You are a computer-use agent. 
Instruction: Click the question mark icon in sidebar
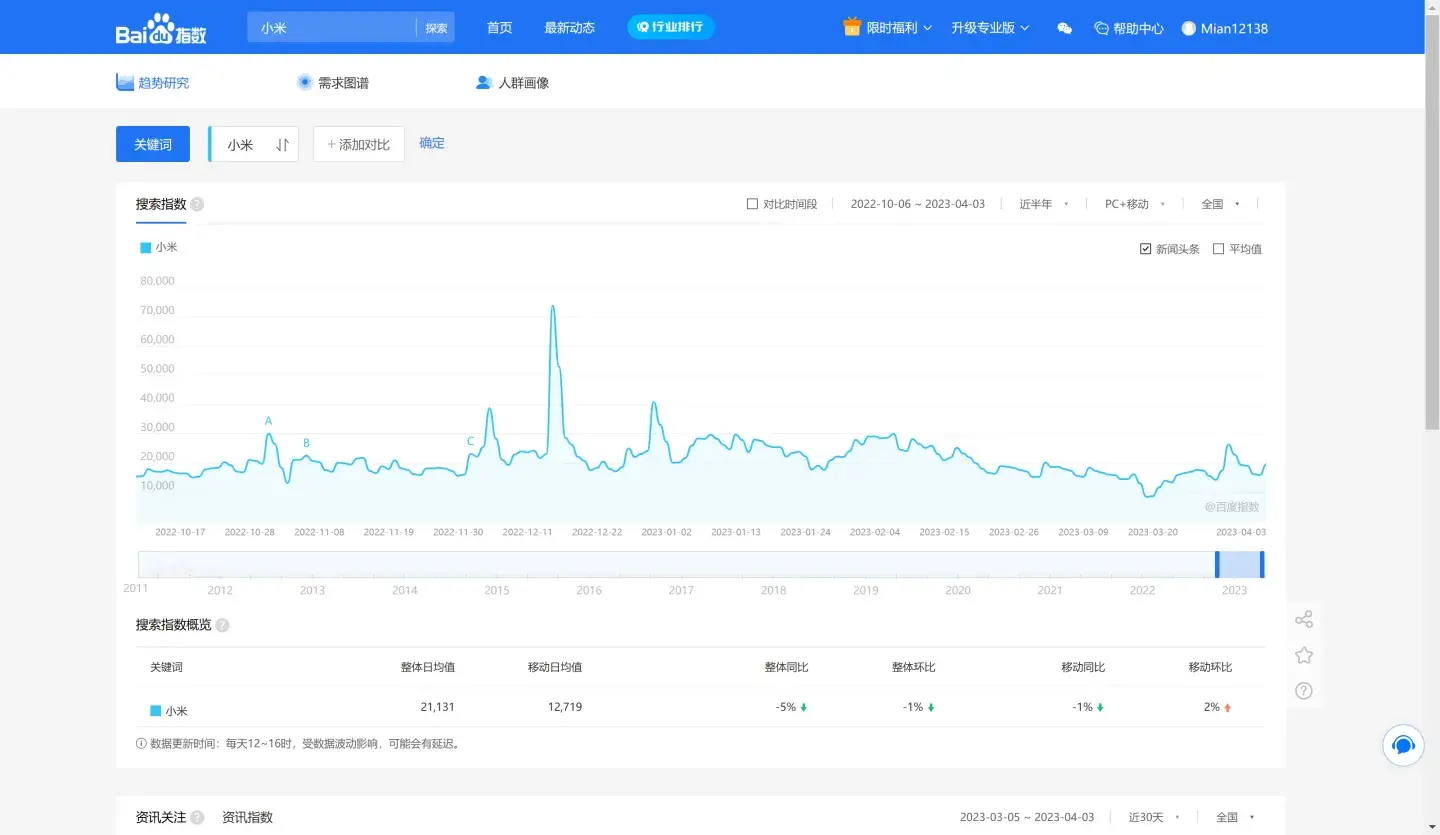(x=1304, y=690)
